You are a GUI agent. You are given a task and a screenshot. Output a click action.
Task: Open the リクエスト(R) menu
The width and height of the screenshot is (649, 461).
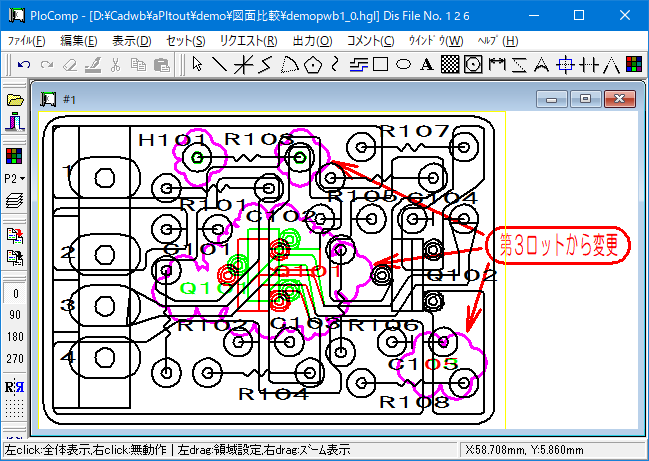pyautogui.click(x=248, y=41)
